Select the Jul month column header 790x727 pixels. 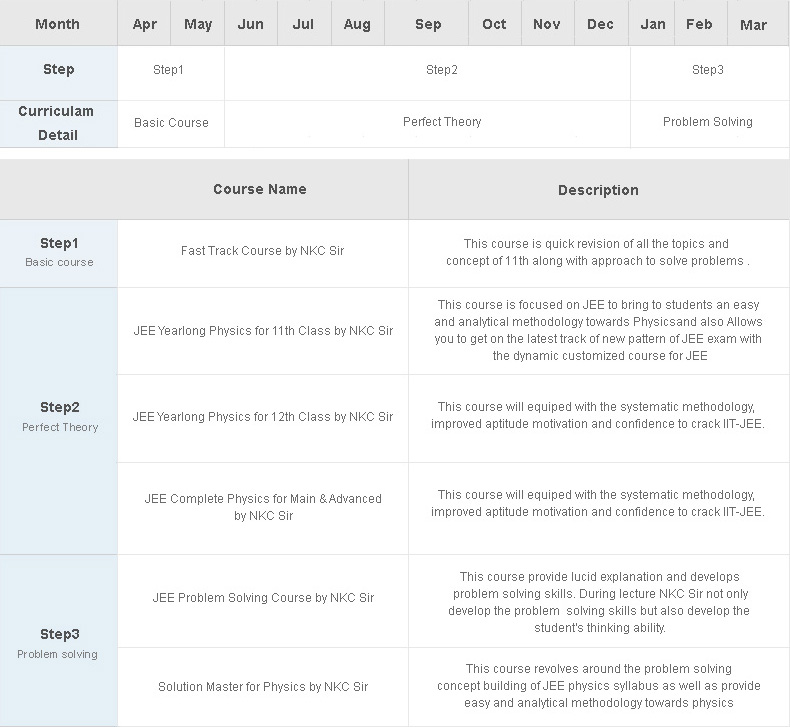pos(304,23)
